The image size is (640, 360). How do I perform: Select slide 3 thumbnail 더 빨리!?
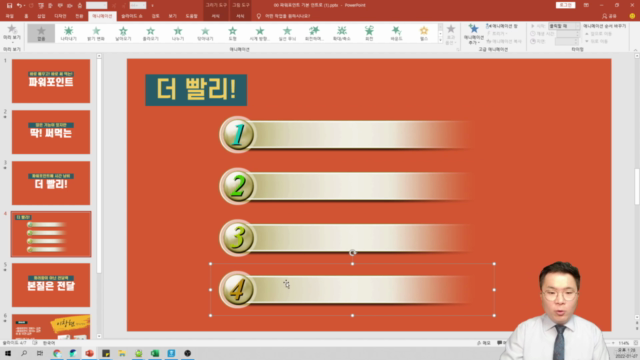tap(51, 183)
